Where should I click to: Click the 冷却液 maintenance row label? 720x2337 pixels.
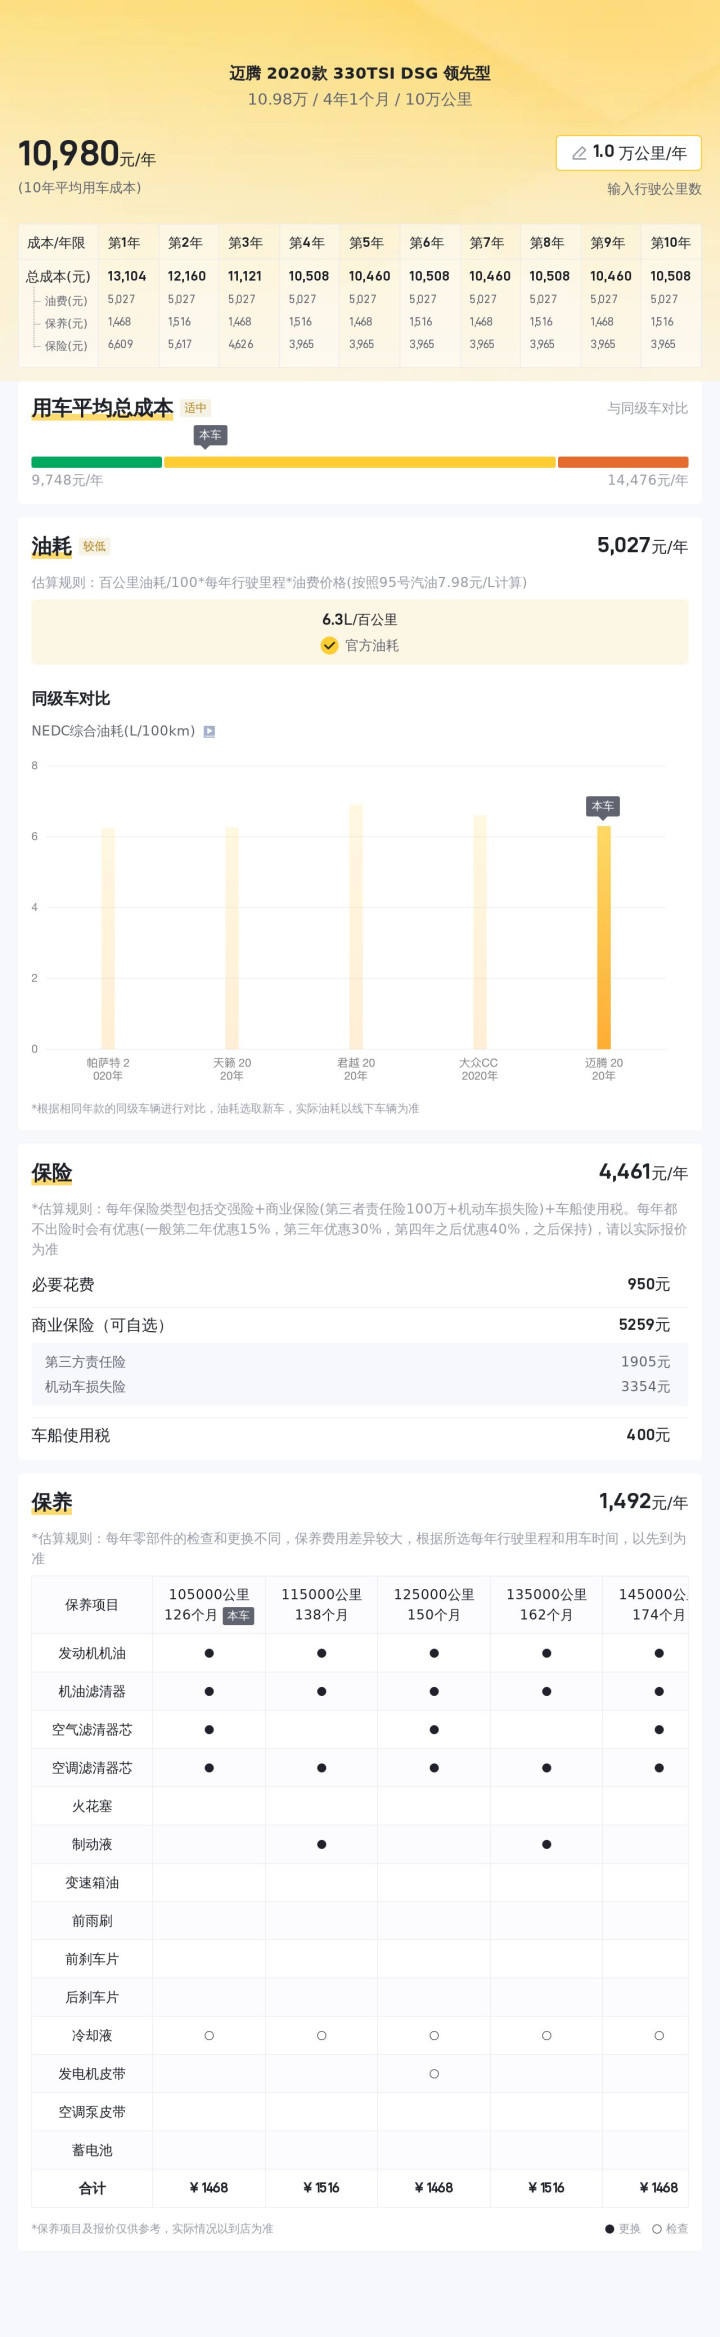click(92, 2035)
